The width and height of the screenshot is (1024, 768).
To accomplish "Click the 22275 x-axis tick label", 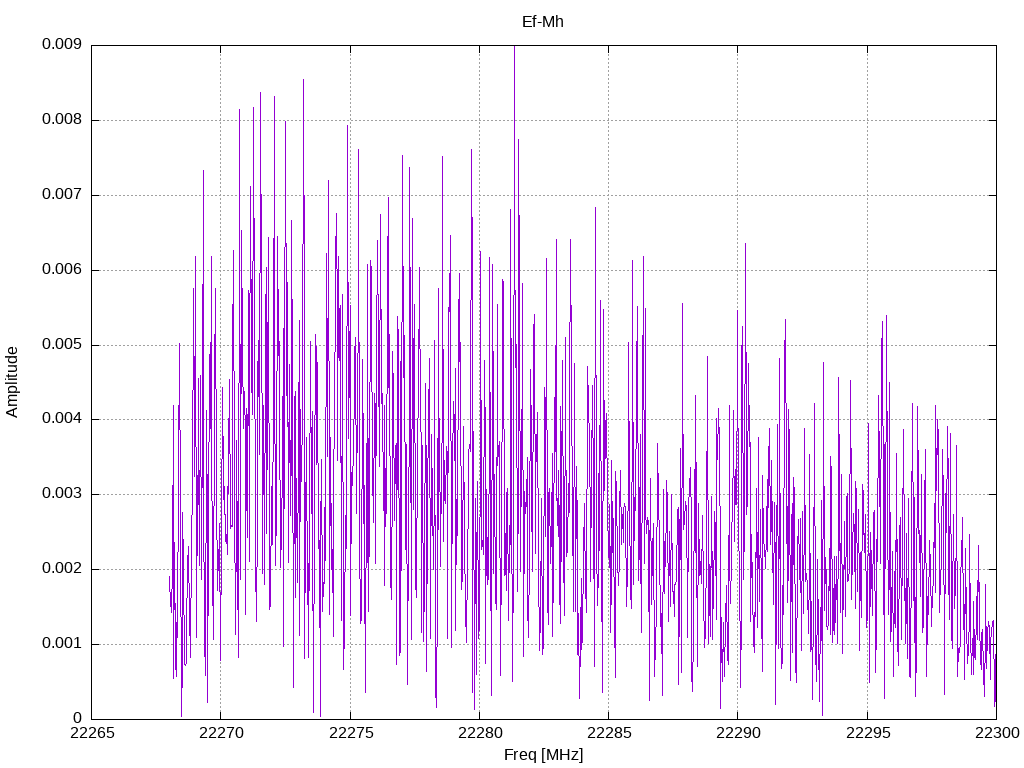I will click(350, 733).
